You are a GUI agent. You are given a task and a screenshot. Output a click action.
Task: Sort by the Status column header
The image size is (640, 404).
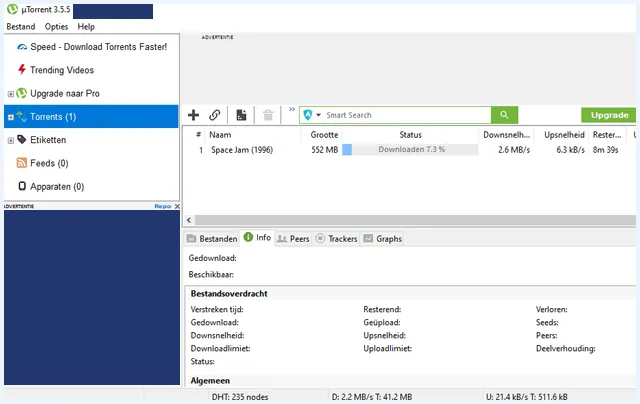click(x=411, y=135)
